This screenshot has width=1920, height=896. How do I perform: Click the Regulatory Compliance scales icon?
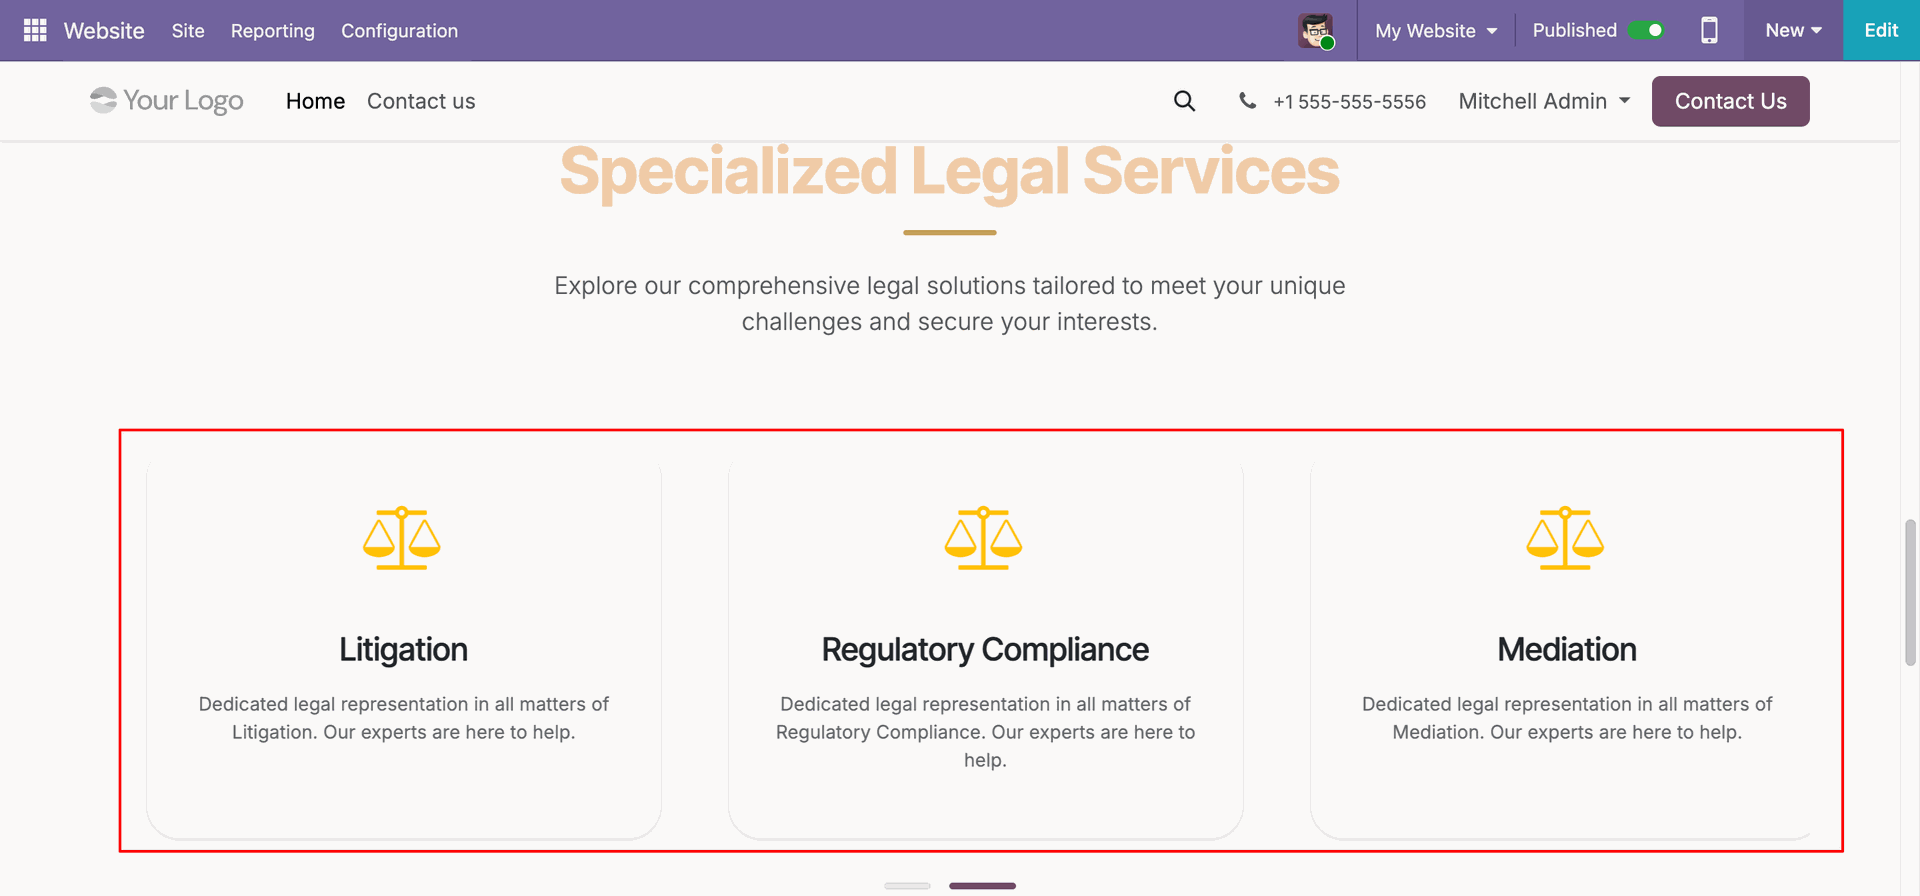click(x=984, y=538)
